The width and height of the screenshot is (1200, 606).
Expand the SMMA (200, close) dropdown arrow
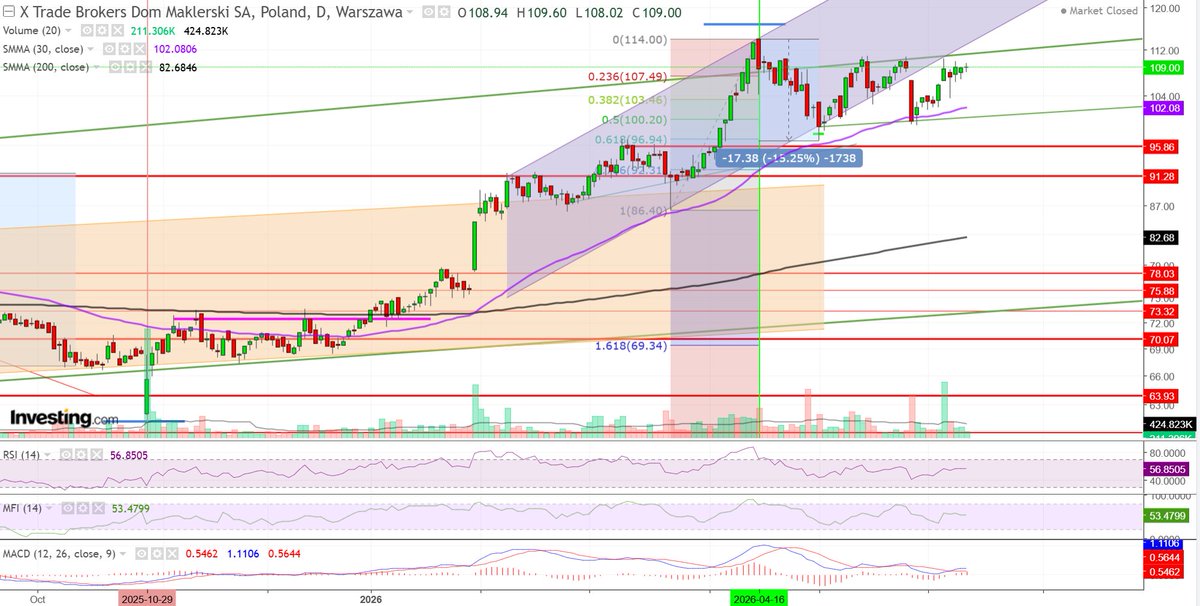pyautogui.click(x=97, y=67)
